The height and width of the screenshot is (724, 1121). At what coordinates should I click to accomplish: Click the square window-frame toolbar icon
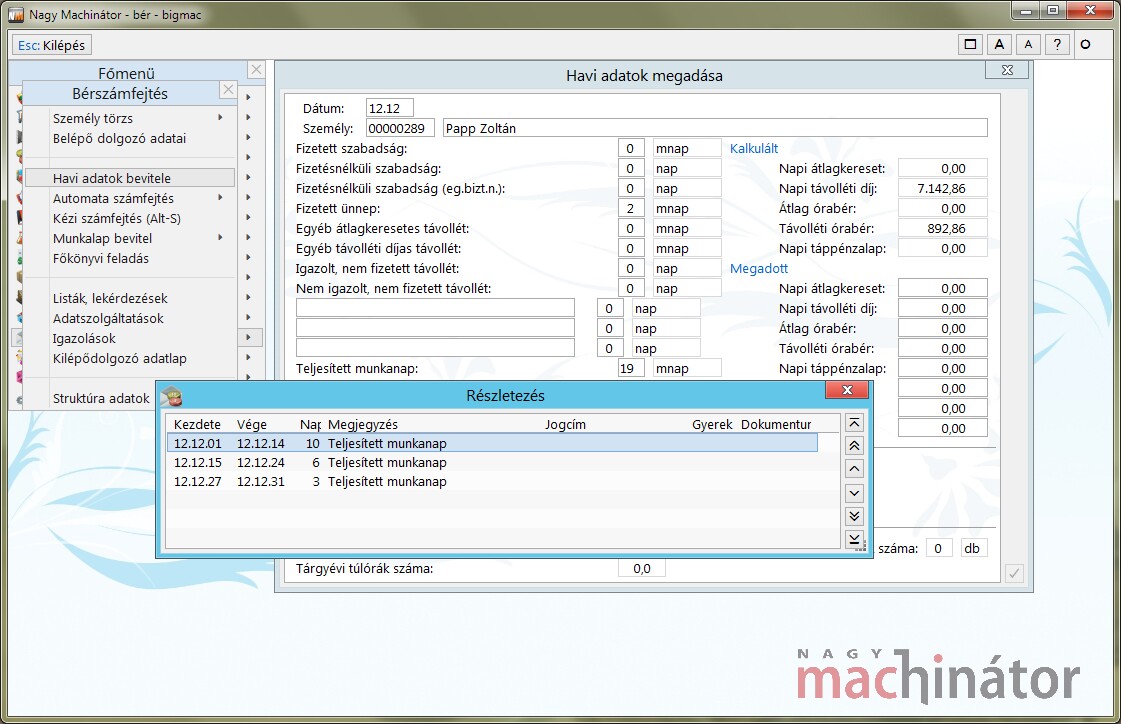(970, 44)
